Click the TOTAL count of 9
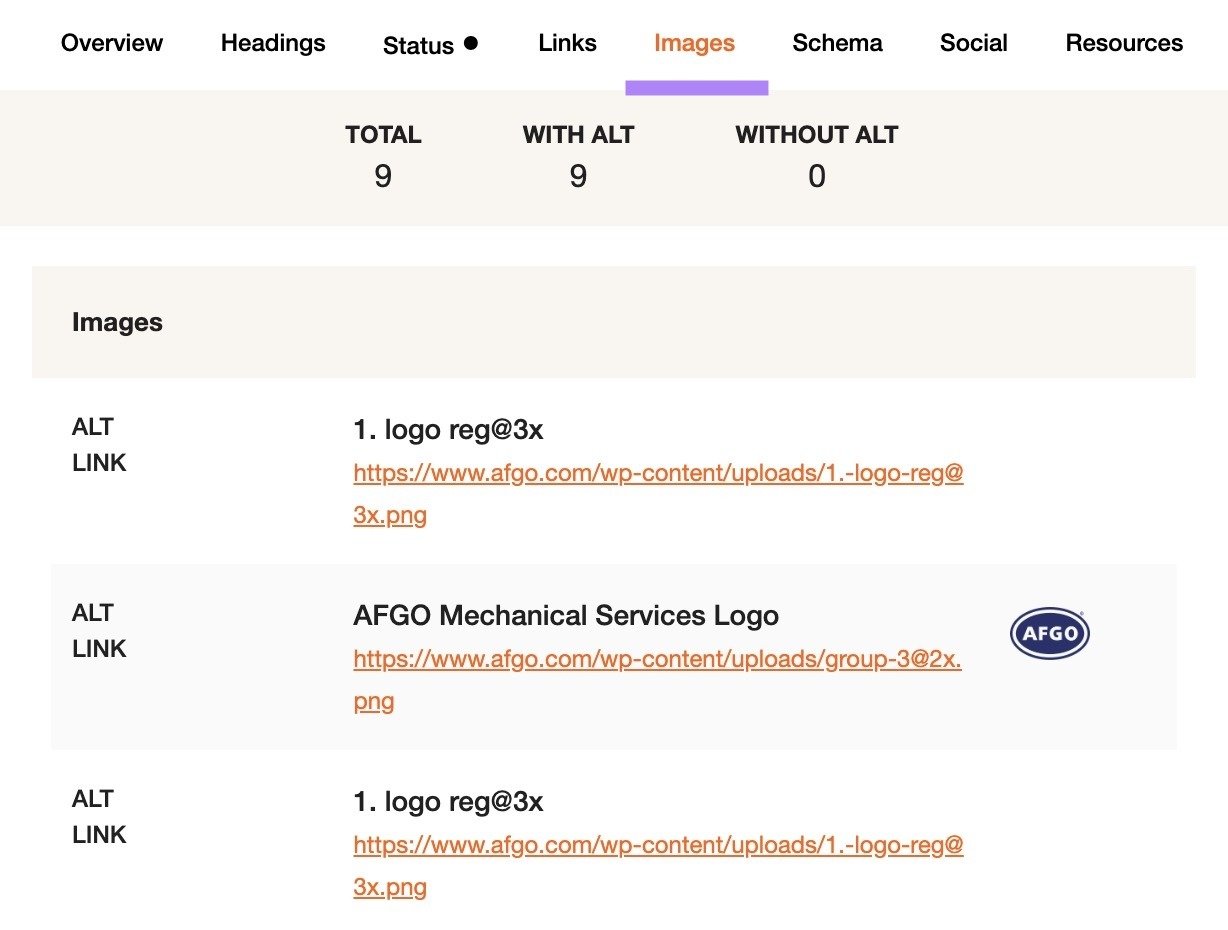Viewport: 1228px width, 930px height. (382, 177)
